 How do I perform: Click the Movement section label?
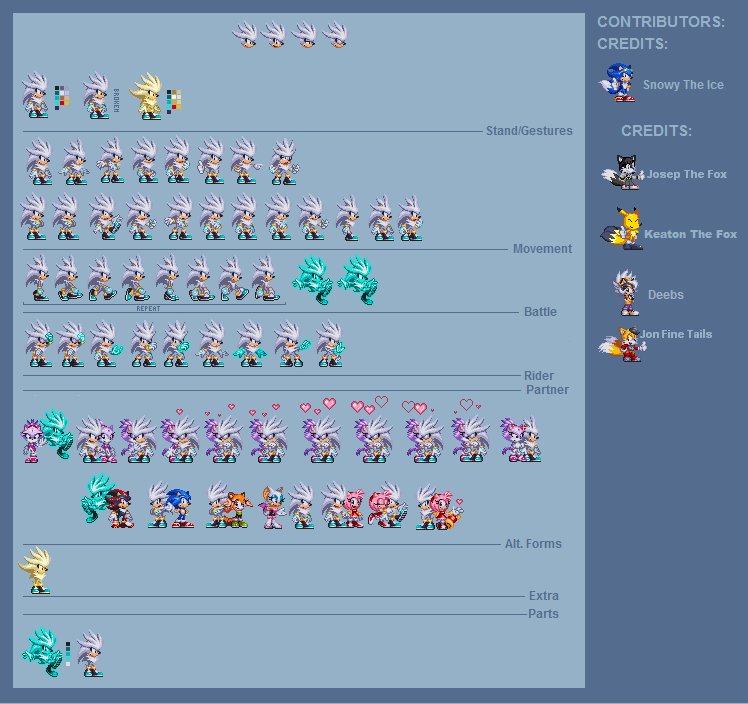542,248
